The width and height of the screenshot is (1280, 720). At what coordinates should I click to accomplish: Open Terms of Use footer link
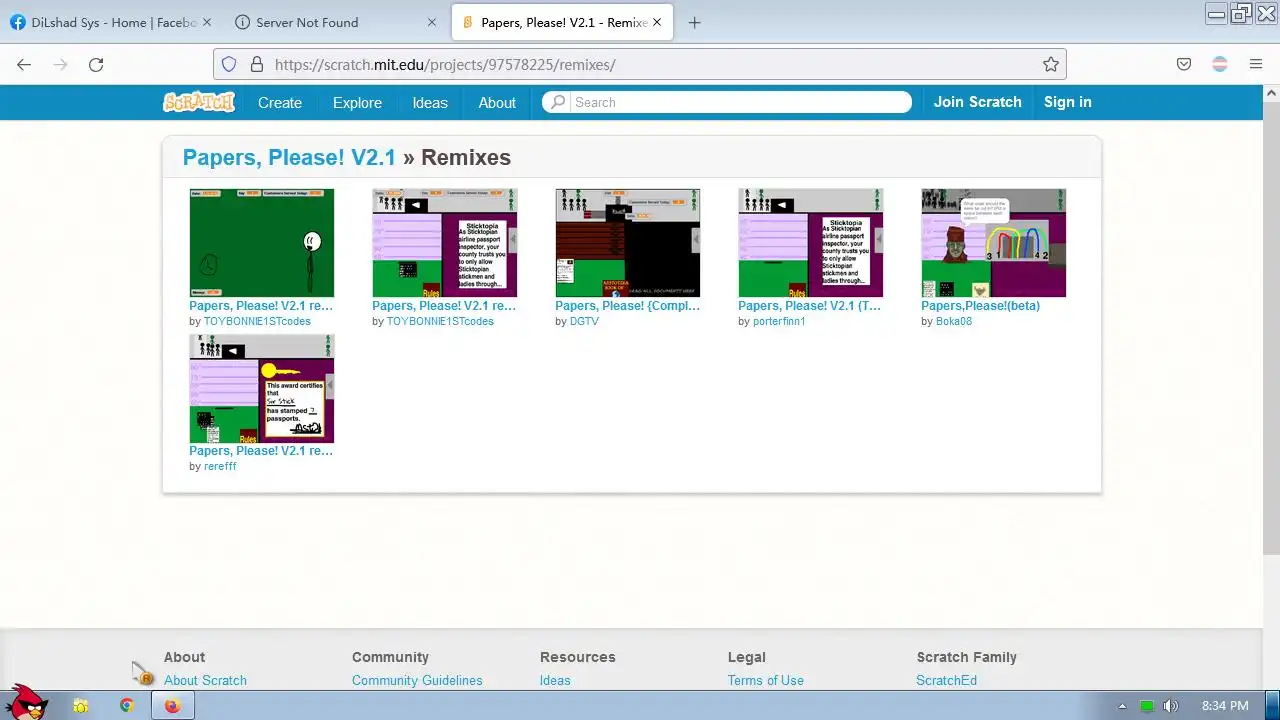point(766,680)
